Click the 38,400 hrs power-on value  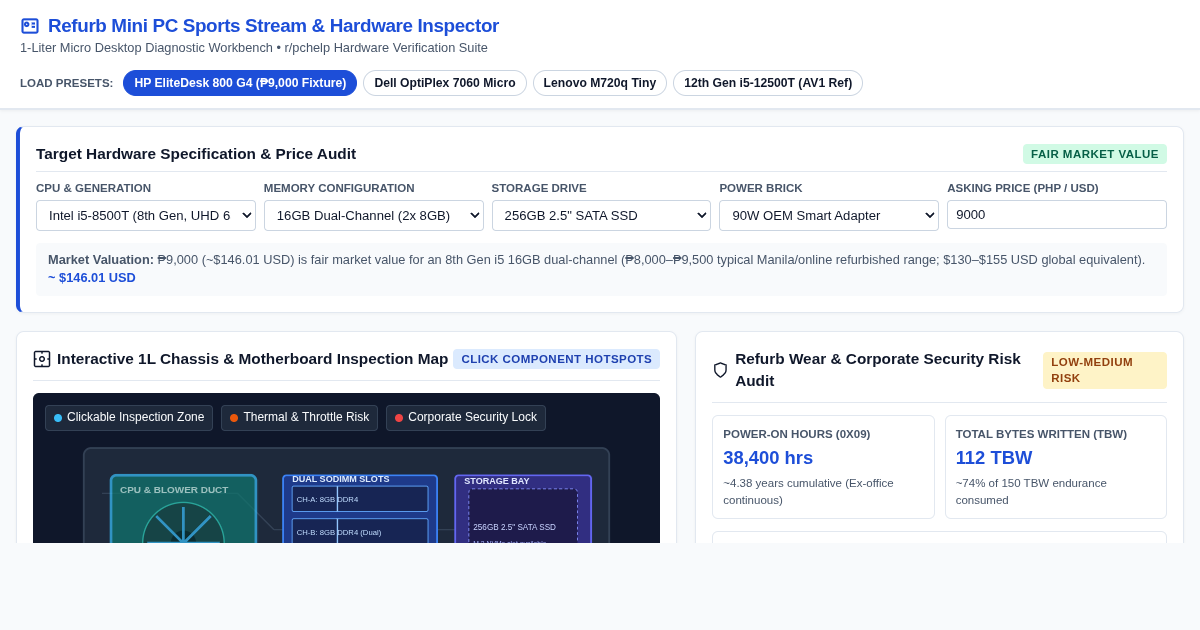tap(768, 458)
